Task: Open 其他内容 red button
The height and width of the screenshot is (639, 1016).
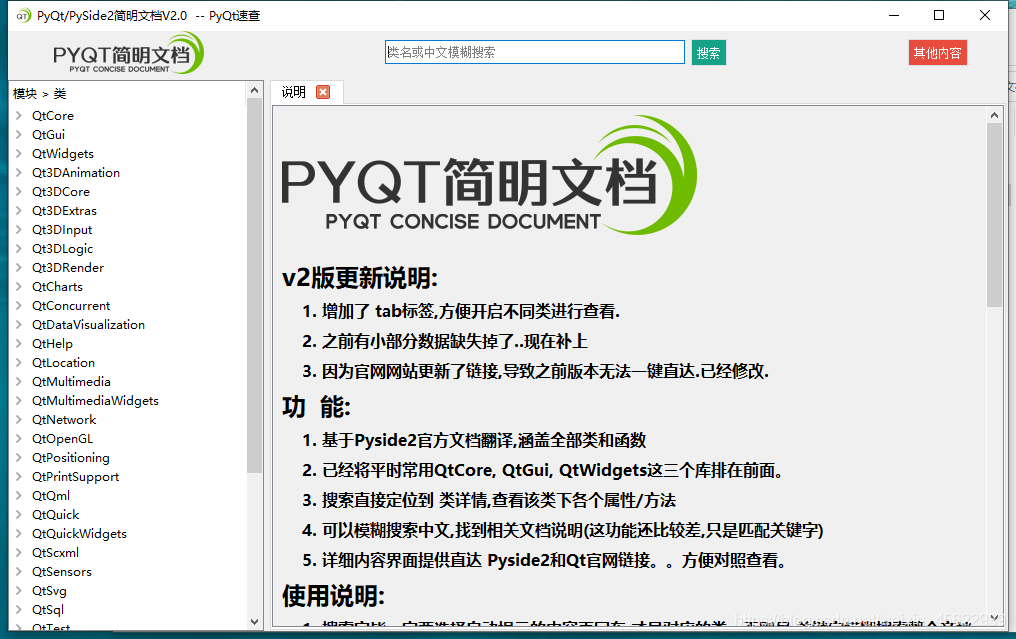Action: coord(937,52)
